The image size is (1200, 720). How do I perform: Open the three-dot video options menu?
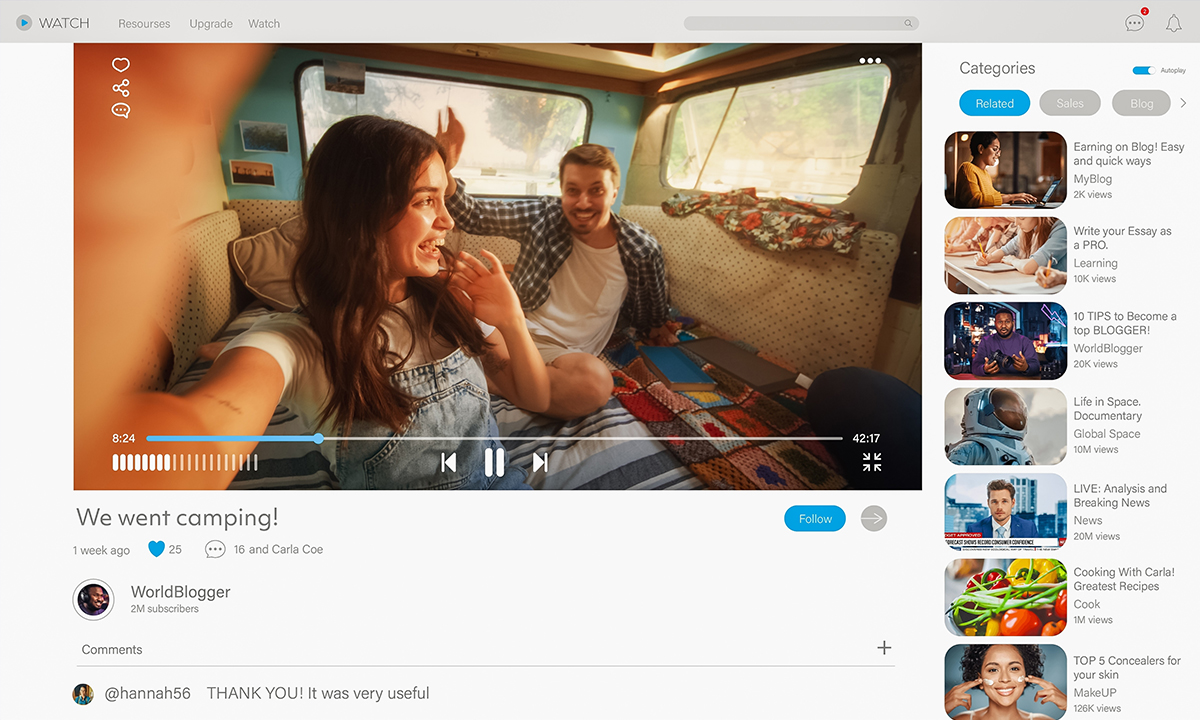(x=870, y=61)
